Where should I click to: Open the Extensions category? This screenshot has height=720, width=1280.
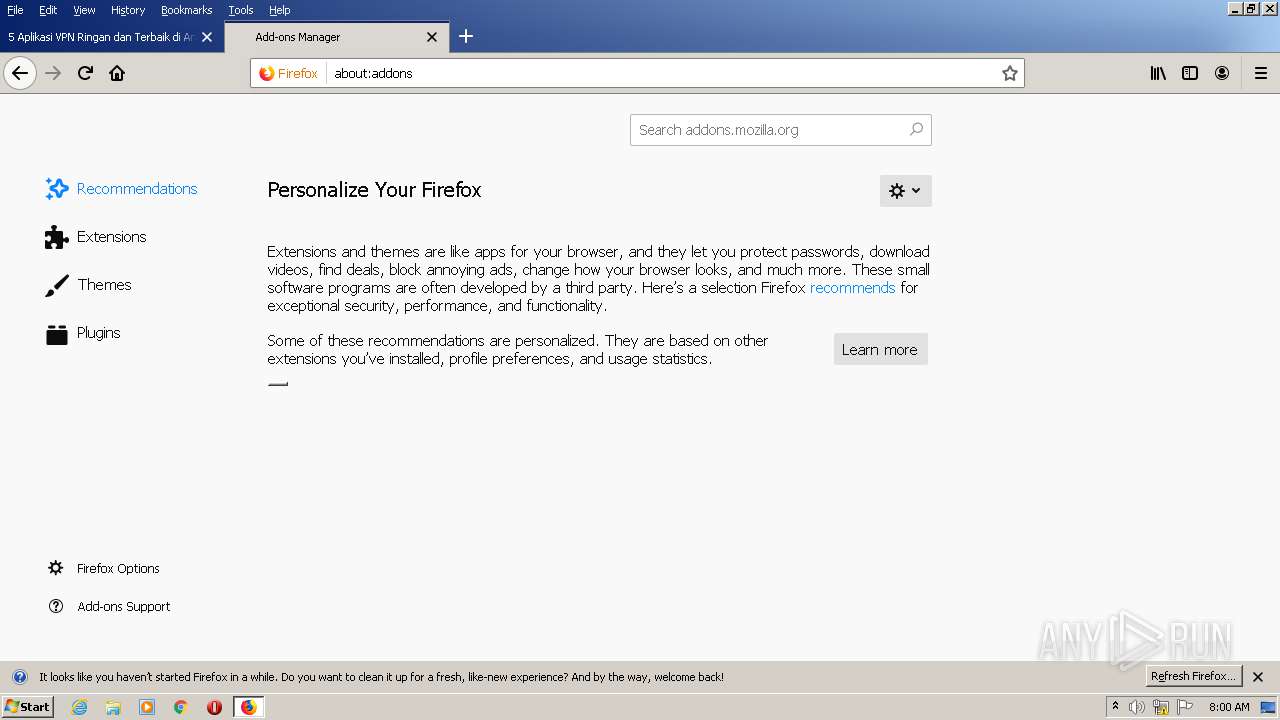pyautogui.click(x=96, y=237)
